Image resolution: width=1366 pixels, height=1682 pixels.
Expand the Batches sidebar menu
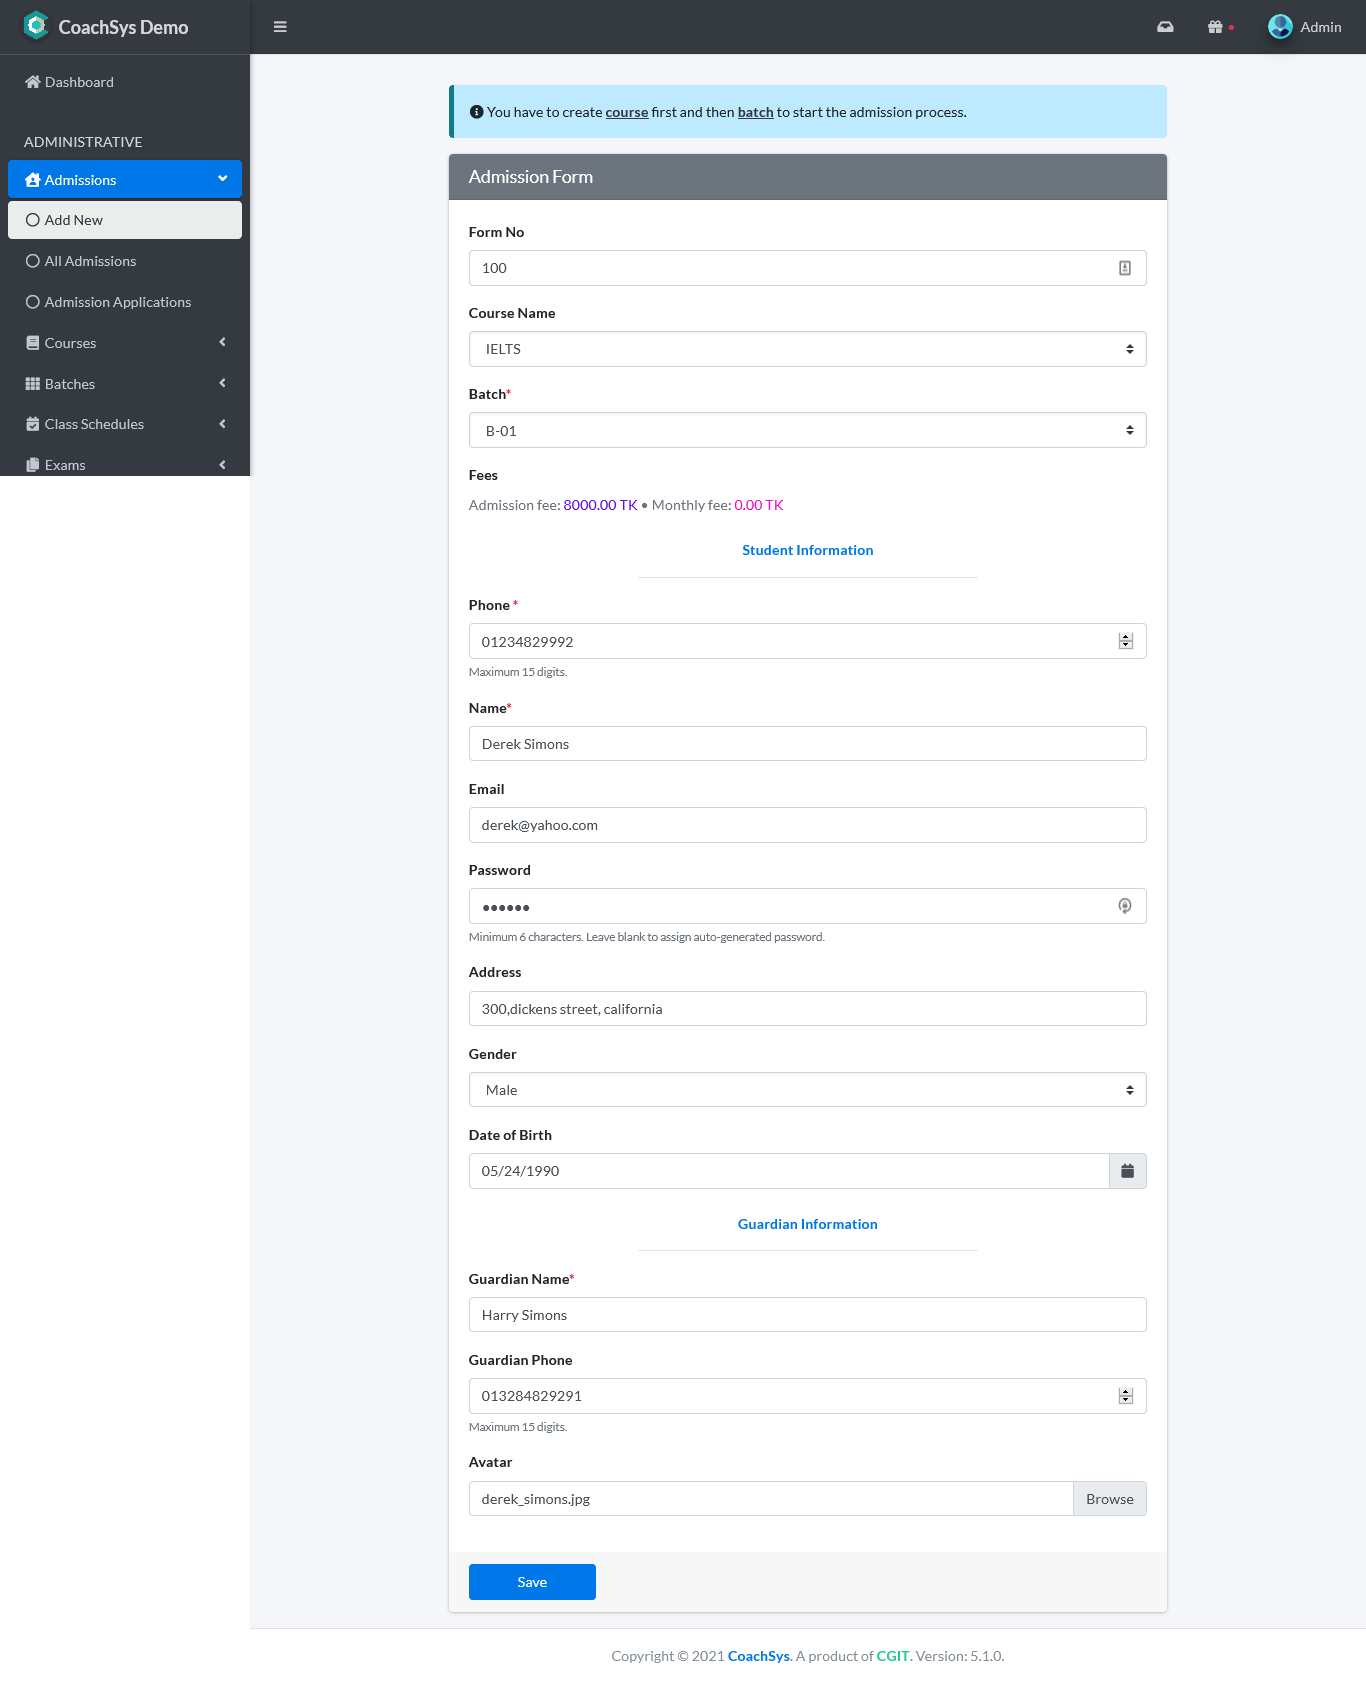(125, 384)
